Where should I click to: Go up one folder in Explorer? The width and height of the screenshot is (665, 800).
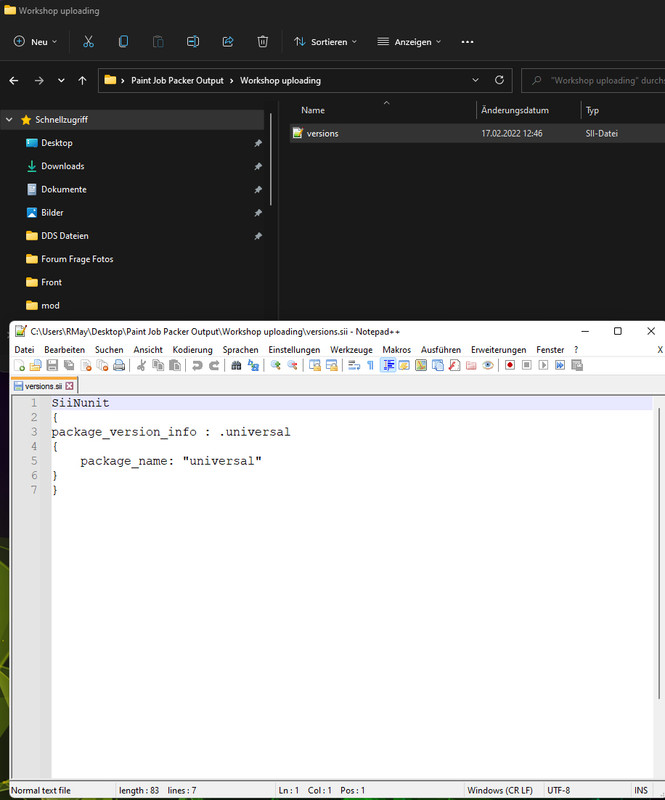coord(82,81)
